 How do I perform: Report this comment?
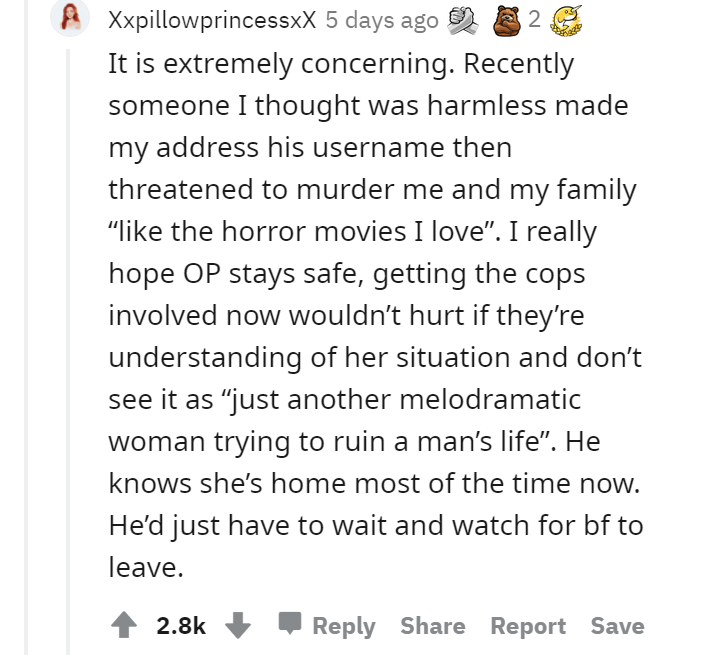pos(528,626)
